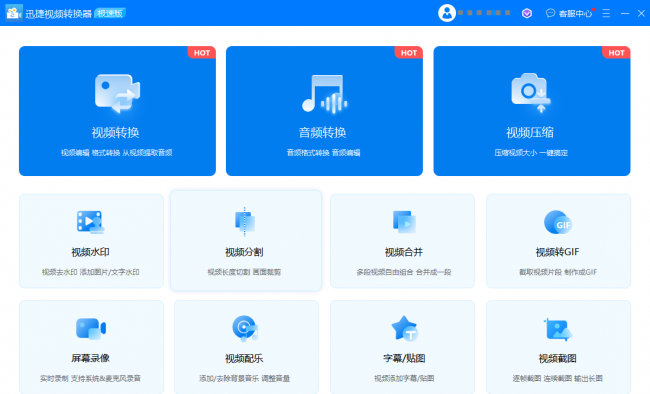Click the 压缩视频大小 一键搞定 description text

click(531, 153)
